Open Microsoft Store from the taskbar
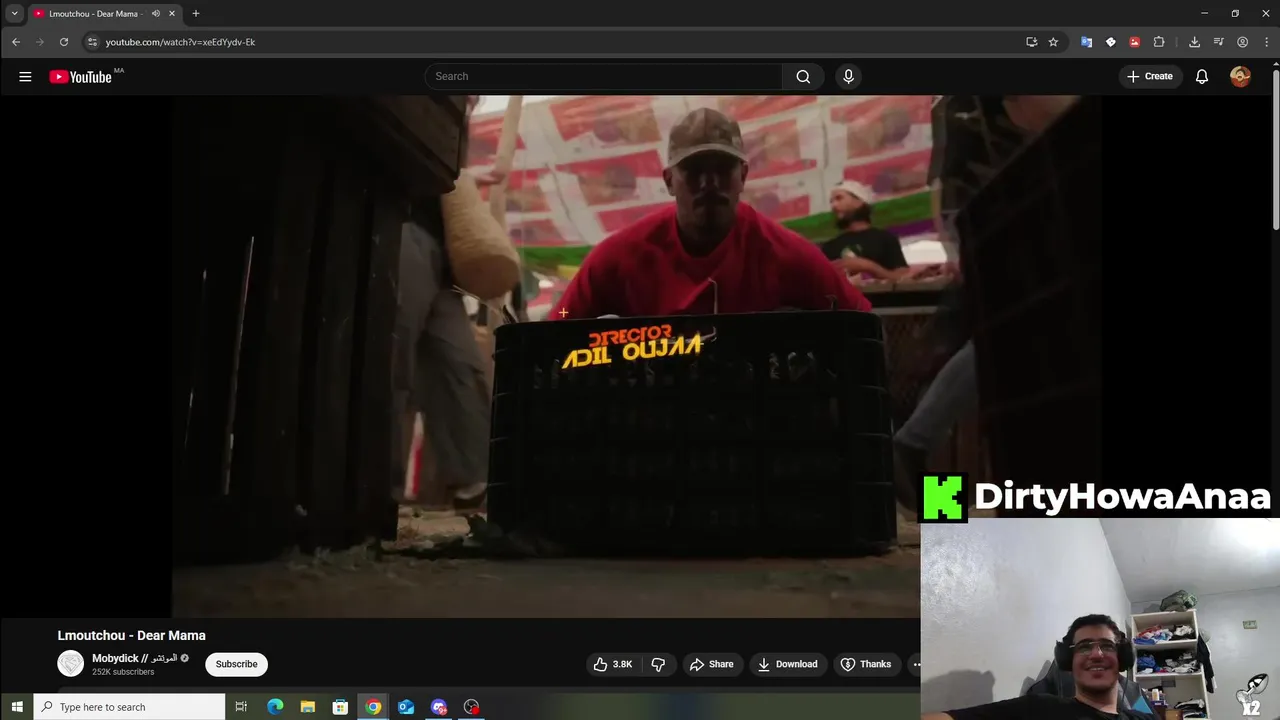Screen dimensions: 1280x720 click(340, 707)
